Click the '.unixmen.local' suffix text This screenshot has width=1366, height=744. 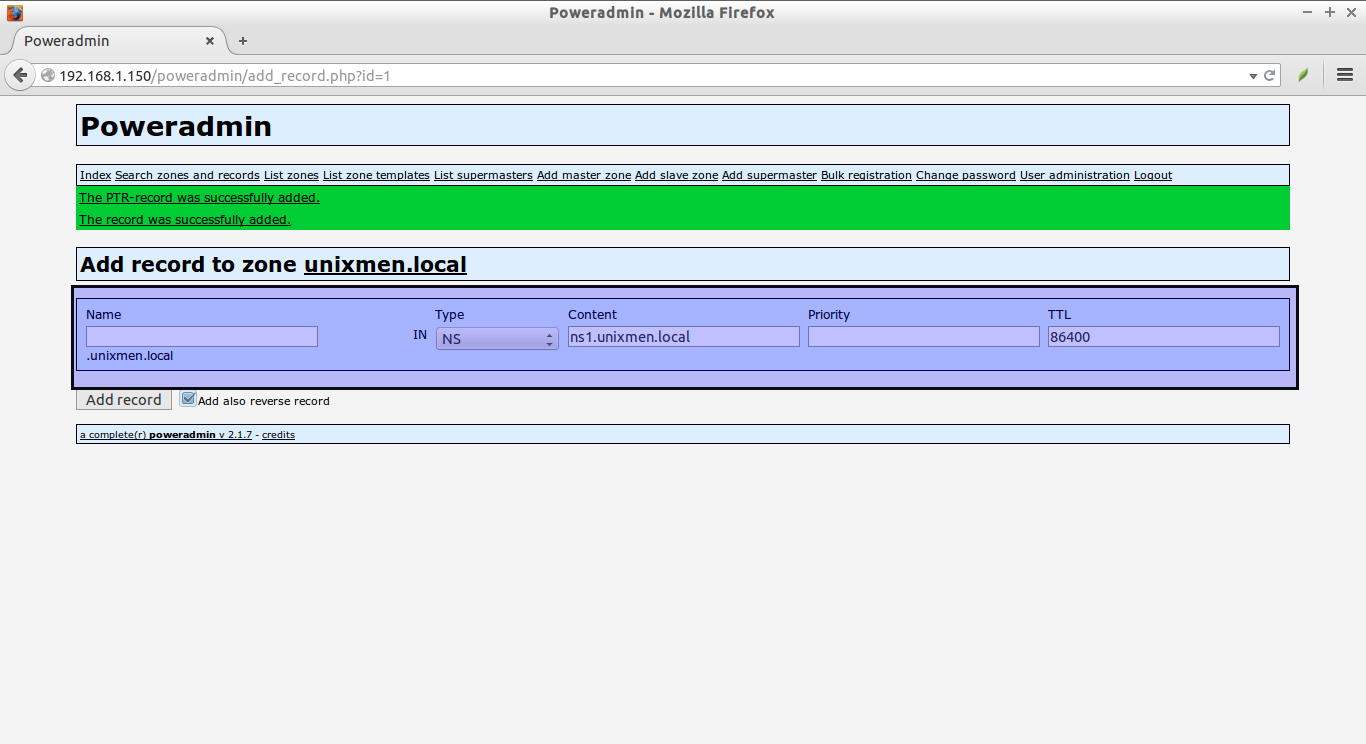tap(129, 356)
